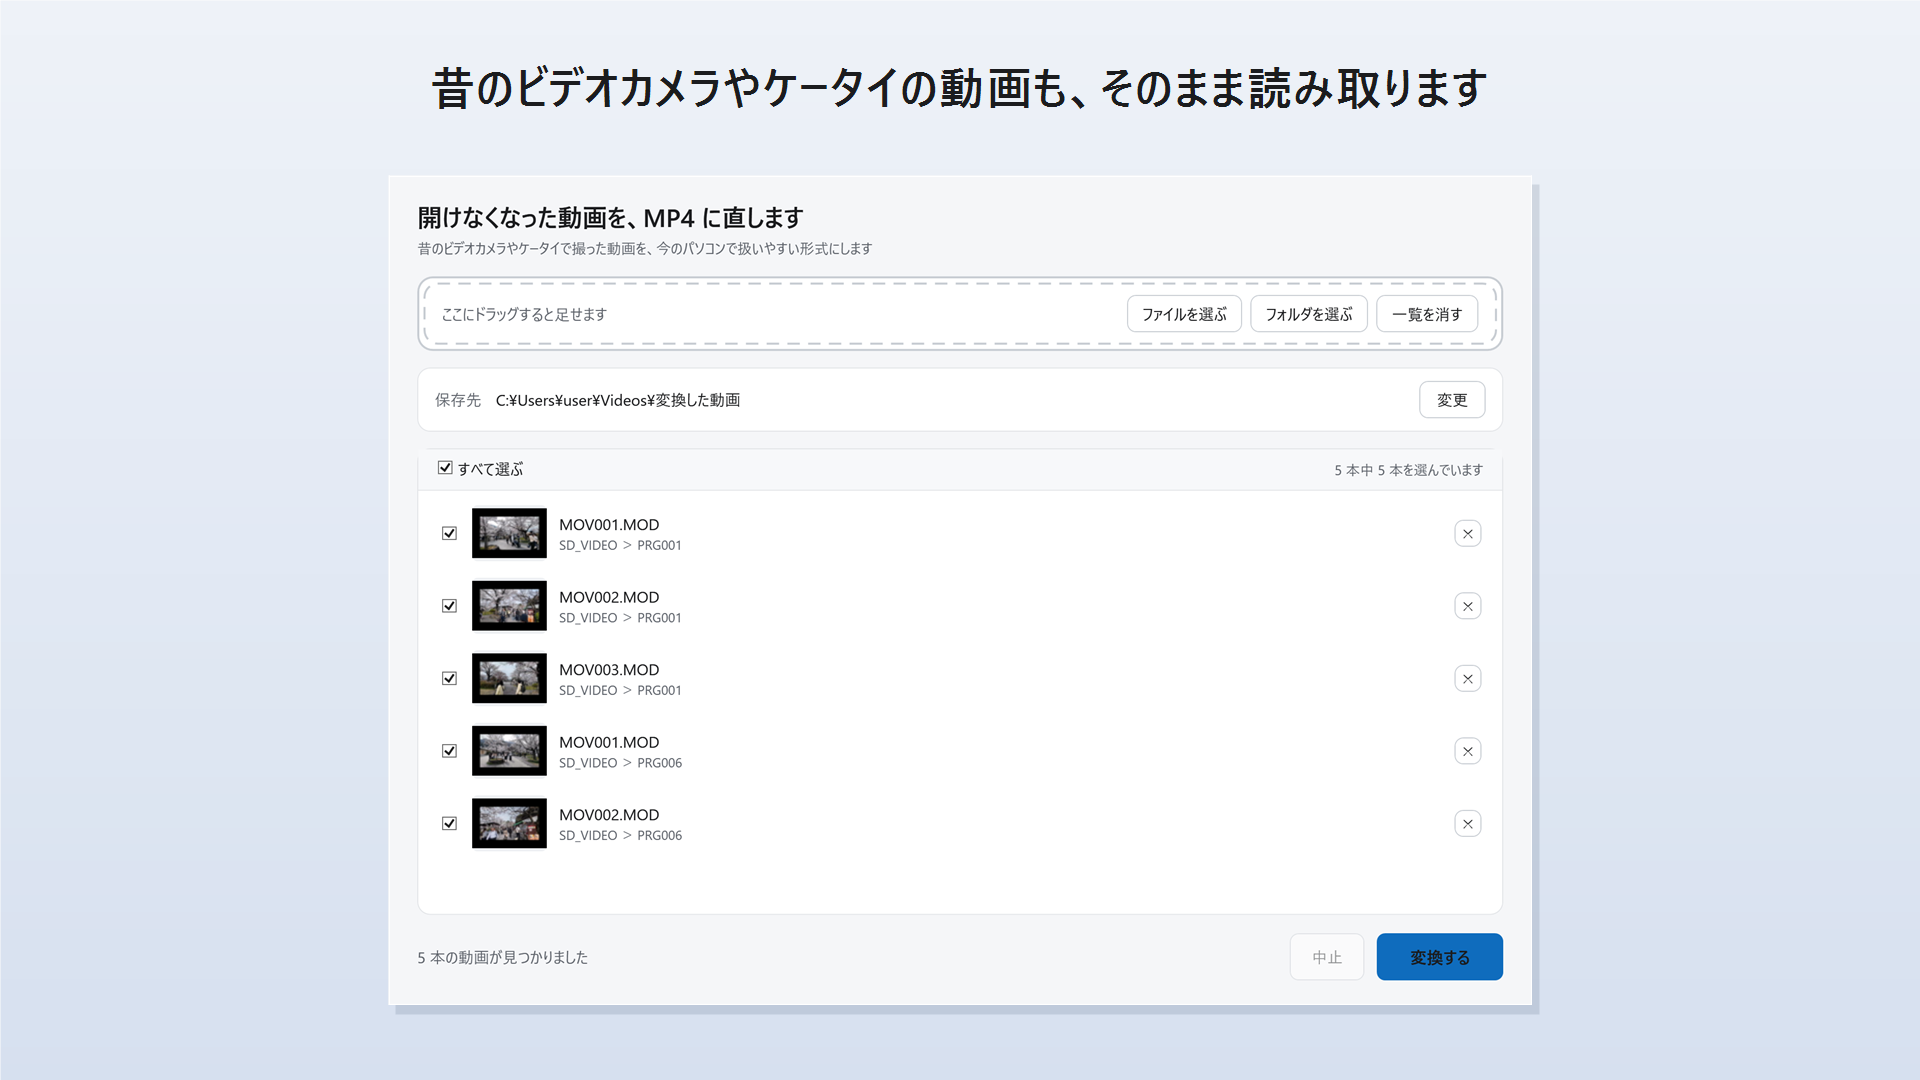
Task: Remove MOV001.MOD in PRG001 from the list
Action: pos(1467,534)
